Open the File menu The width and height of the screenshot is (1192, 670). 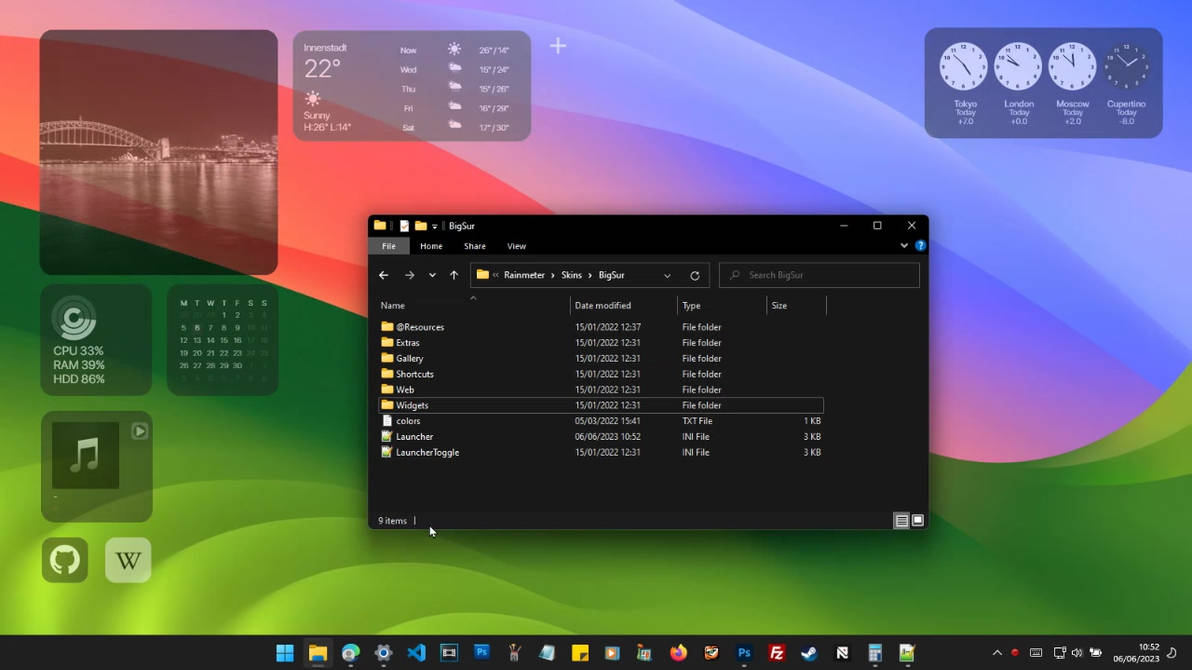[389, 246]
